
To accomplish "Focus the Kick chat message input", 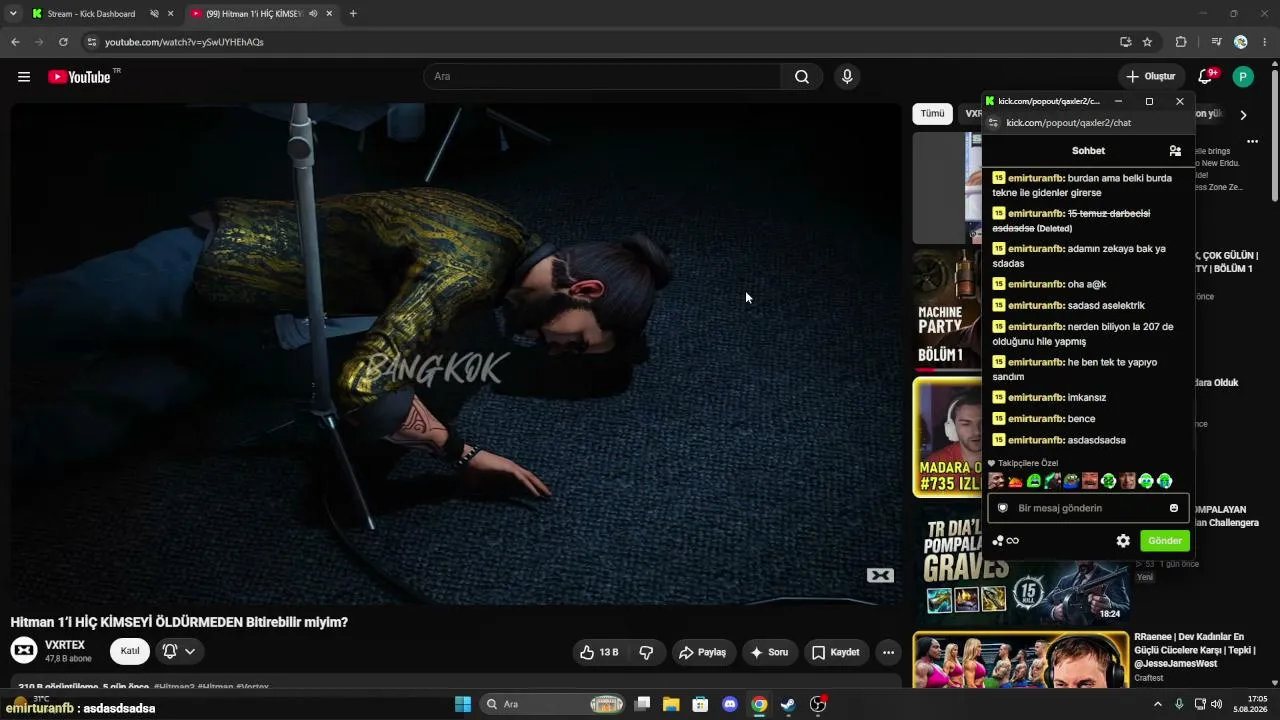I will pyautogui.click(x=1088, y=508).
